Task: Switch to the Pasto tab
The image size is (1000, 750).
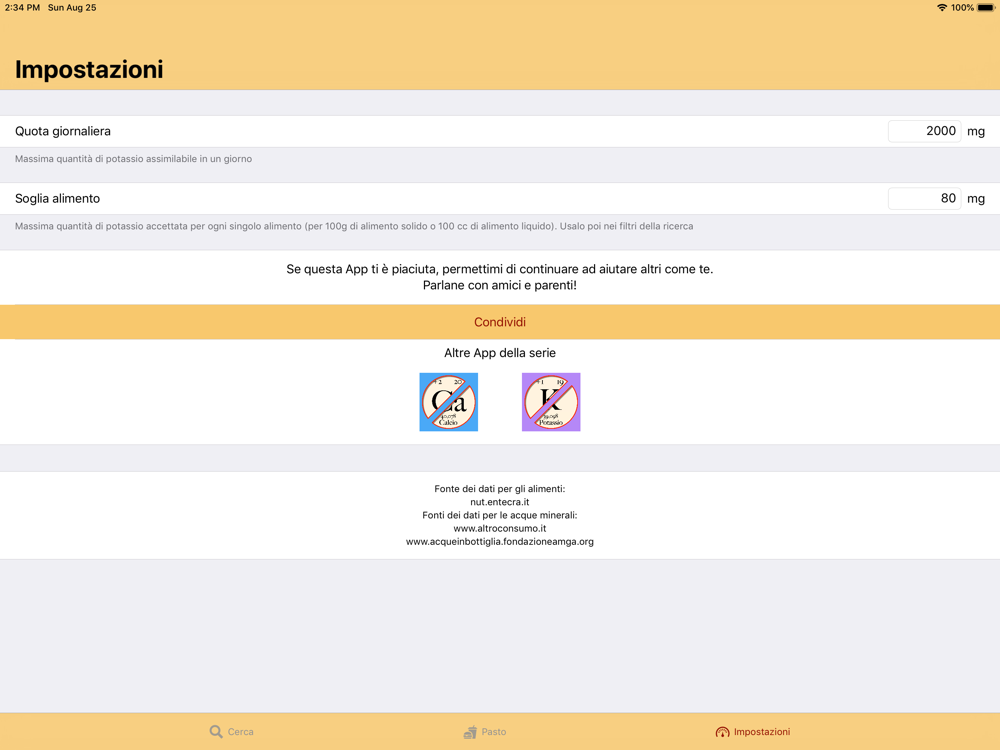Action: point(485,732)
